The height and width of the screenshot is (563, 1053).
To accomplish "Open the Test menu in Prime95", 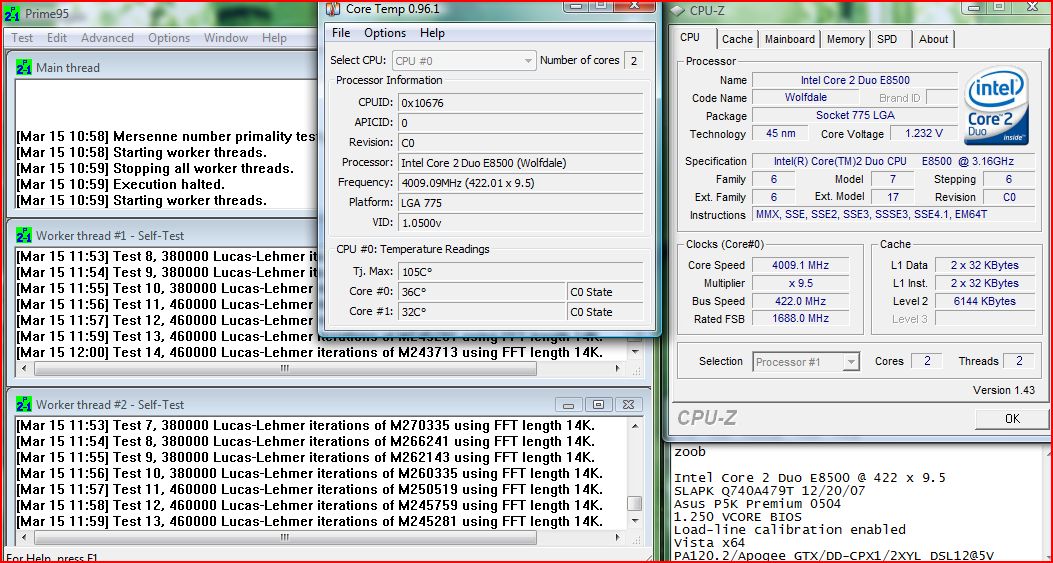I will (22, 38).
